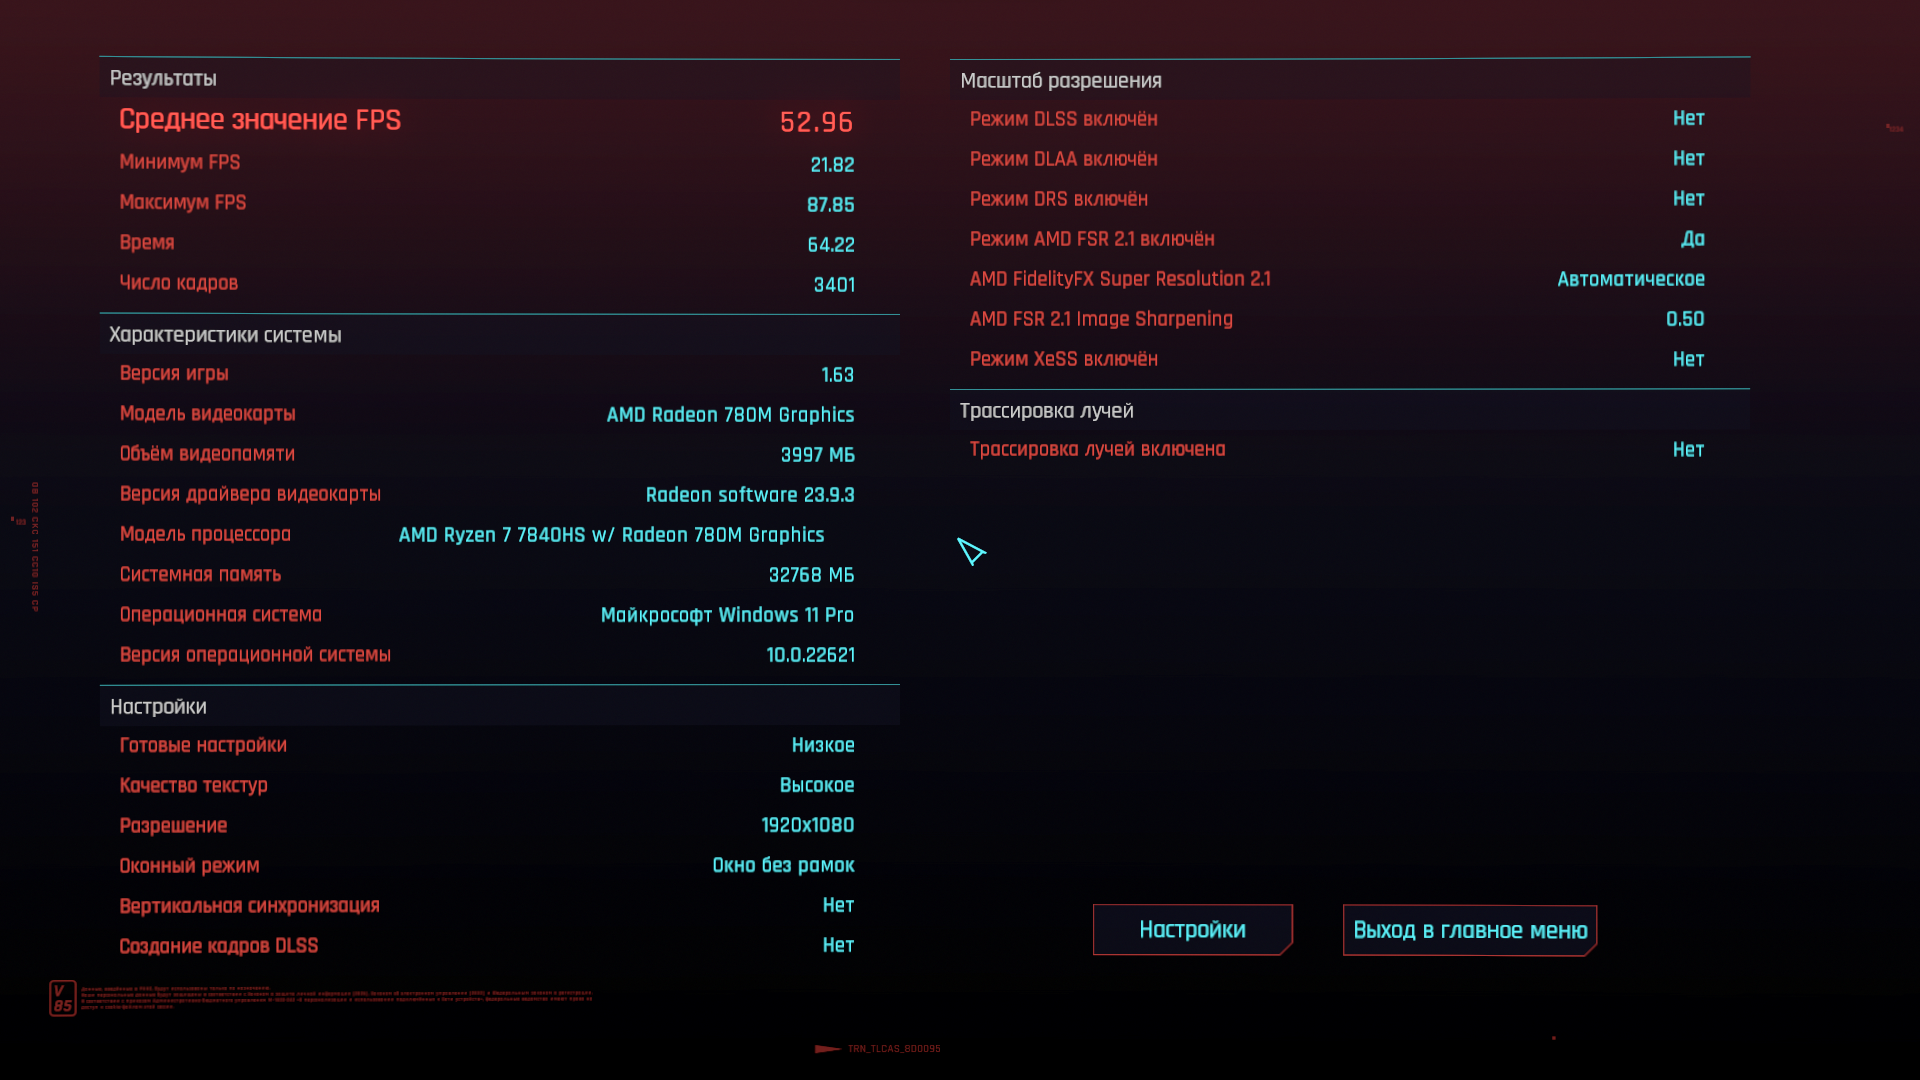Click the AMD Ryzen 7 7840HS processor value
This screenshot has width=1920, height=1080.
pos(611,535)
